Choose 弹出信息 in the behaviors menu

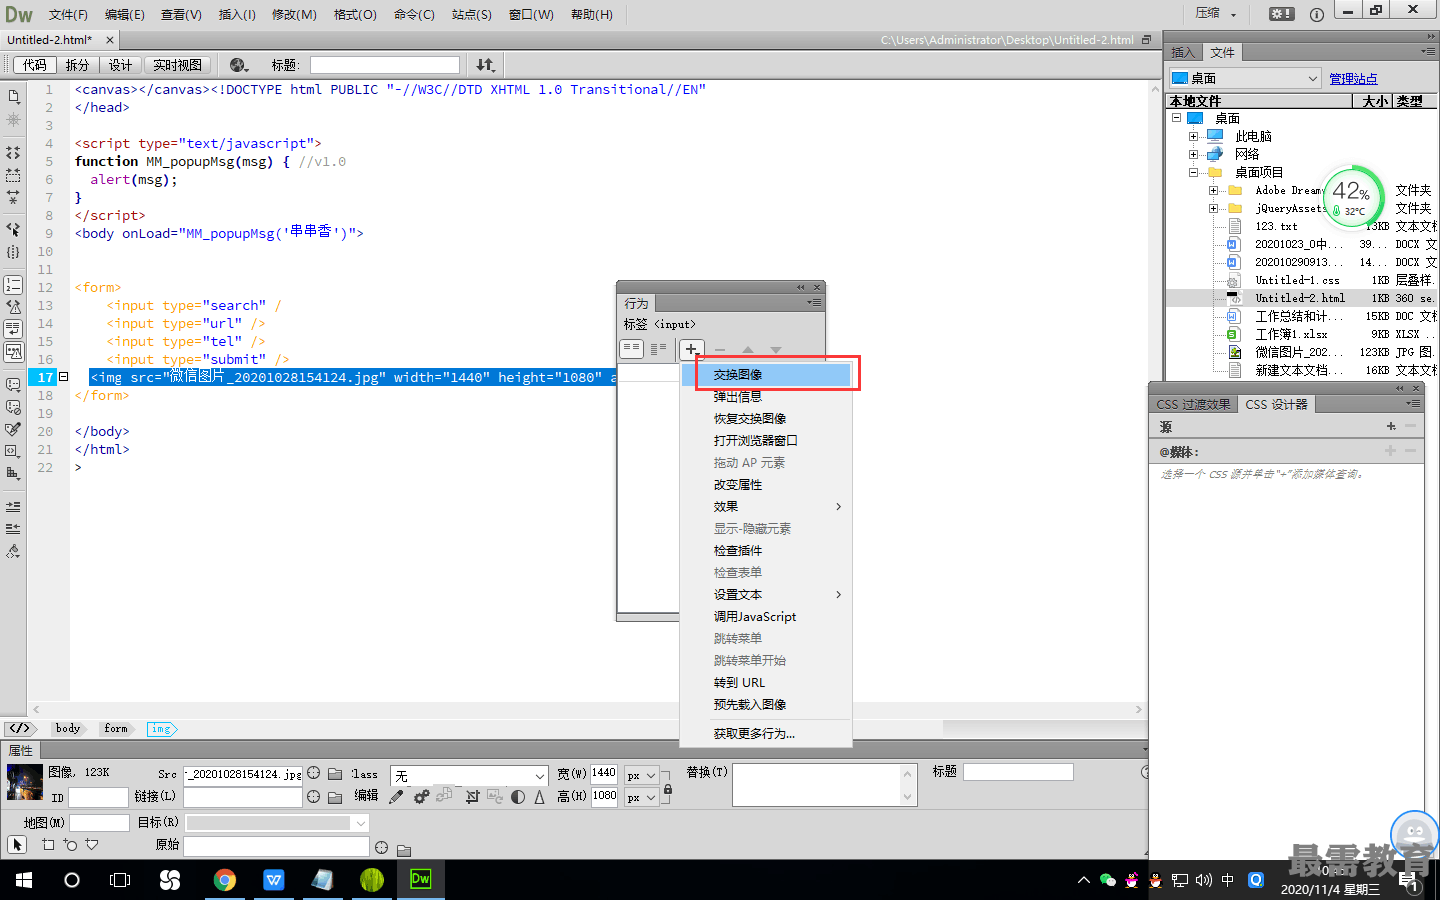coord(767,397)
